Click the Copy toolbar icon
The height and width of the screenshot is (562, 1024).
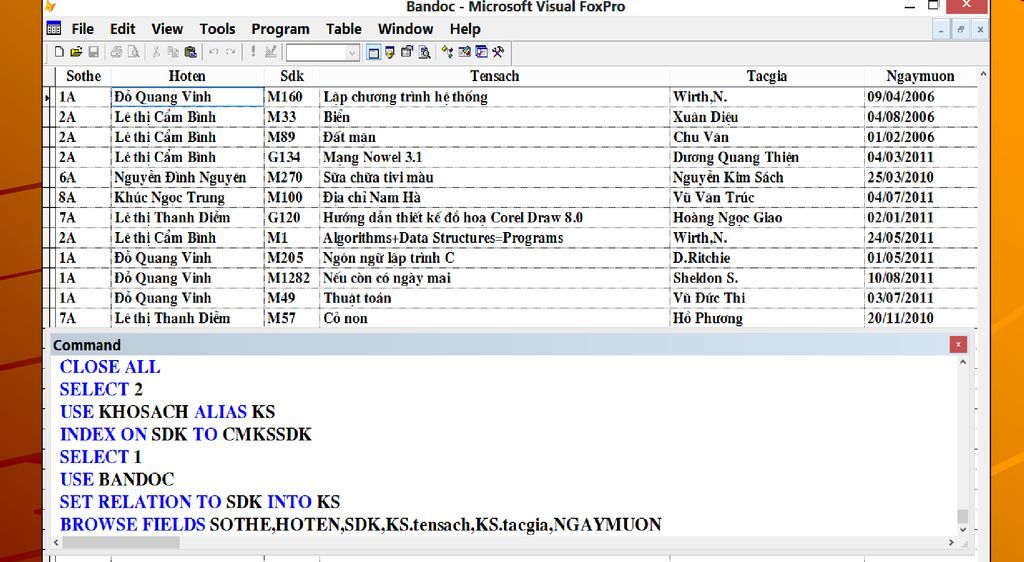(173, 52)
